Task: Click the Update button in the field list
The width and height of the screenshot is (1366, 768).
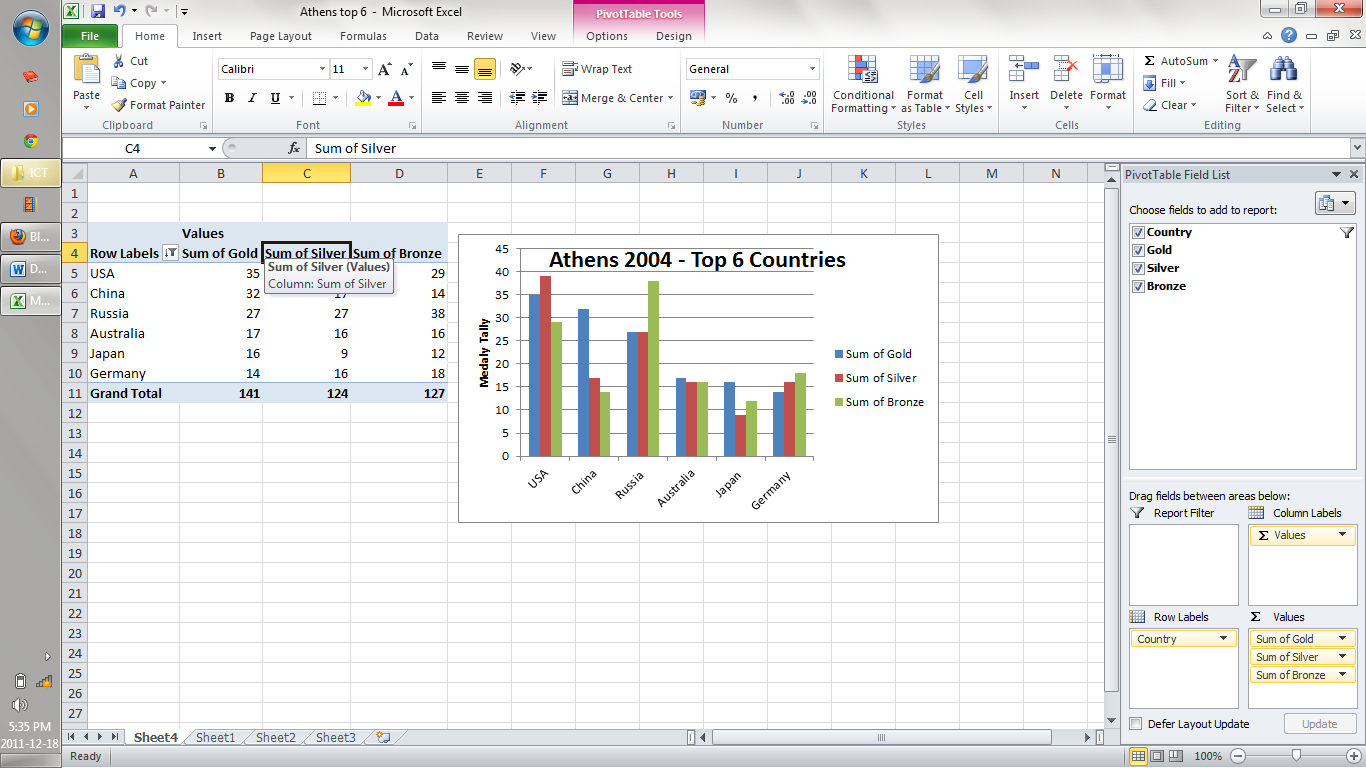Action: (x=1319, y=723)
